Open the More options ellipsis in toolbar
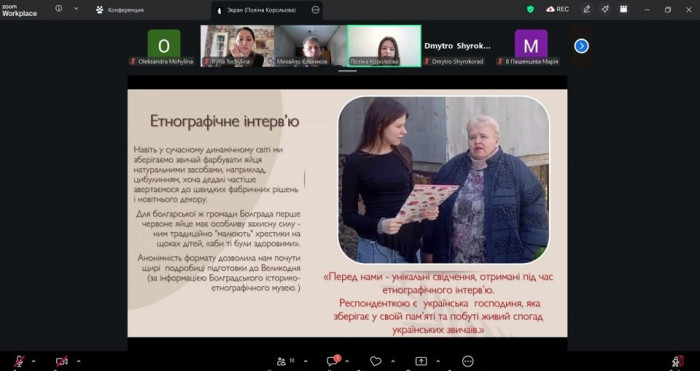 pos(467,361)
